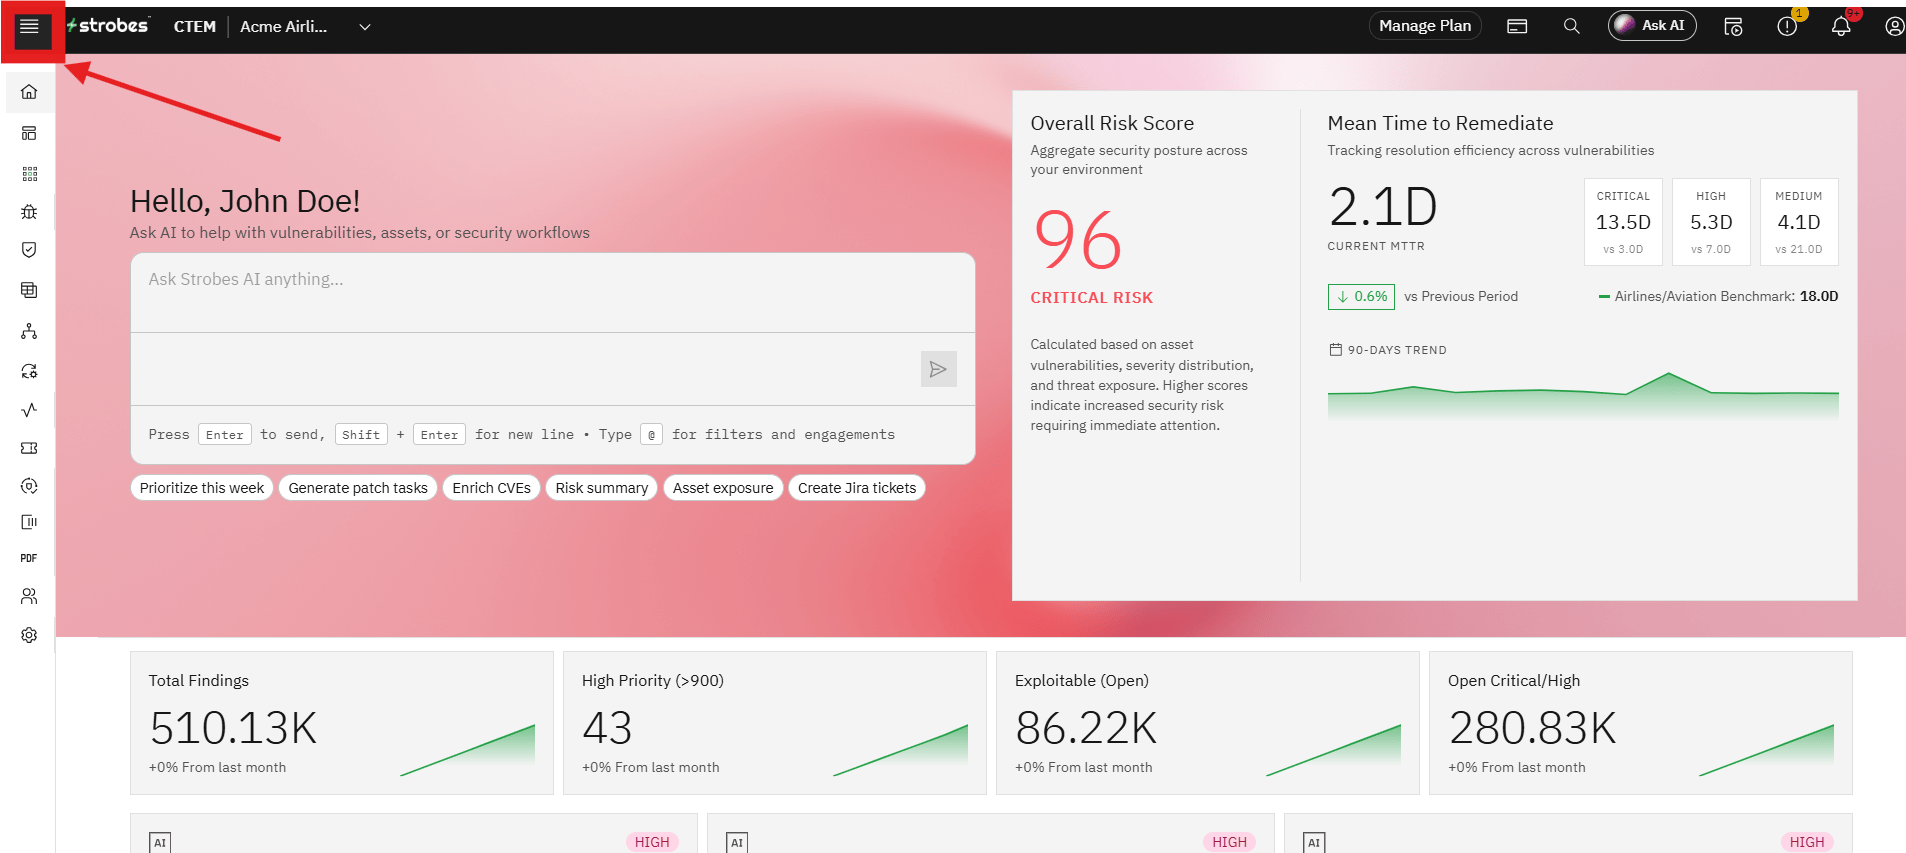Open the notifications bell
1906x853 pixels.
(x=1841, y=26)
